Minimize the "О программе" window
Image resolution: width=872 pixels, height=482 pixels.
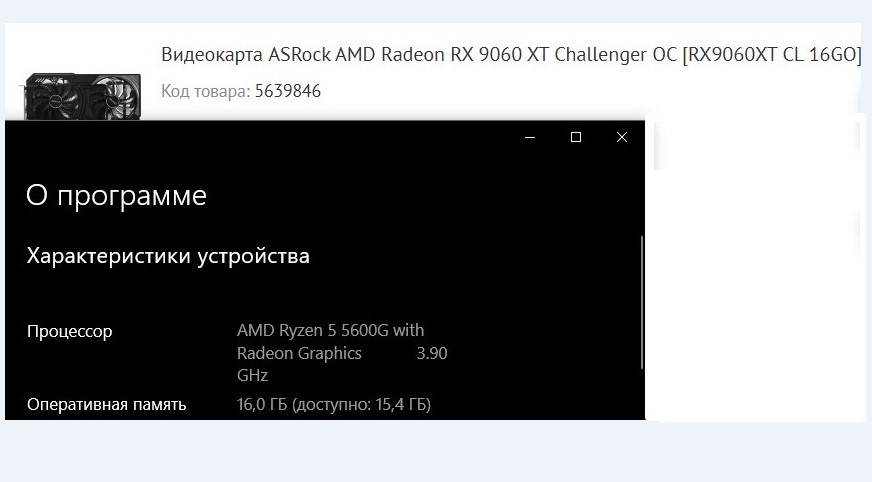tap(530, 138)
